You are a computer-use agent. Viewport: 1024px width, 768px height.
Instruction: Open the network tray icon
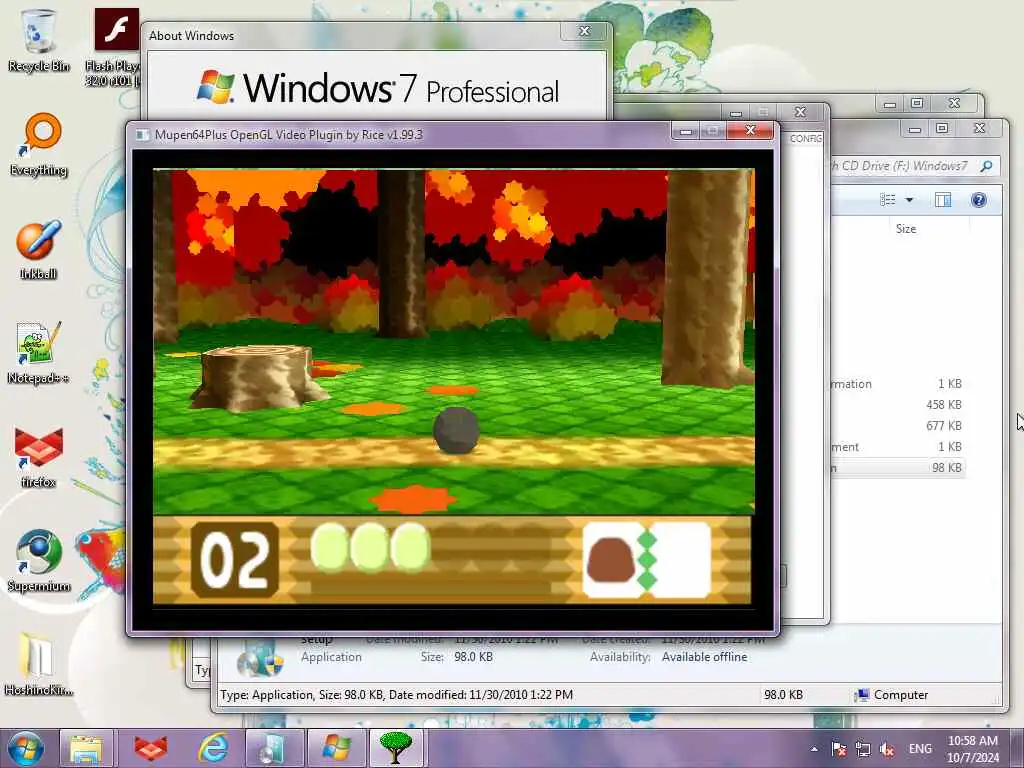(863, 749)
